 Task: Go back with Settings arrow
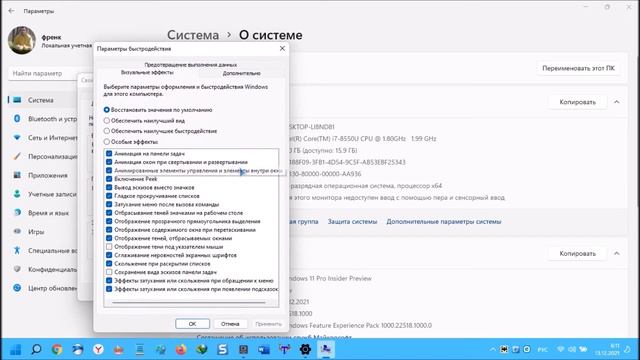[11, 11]
